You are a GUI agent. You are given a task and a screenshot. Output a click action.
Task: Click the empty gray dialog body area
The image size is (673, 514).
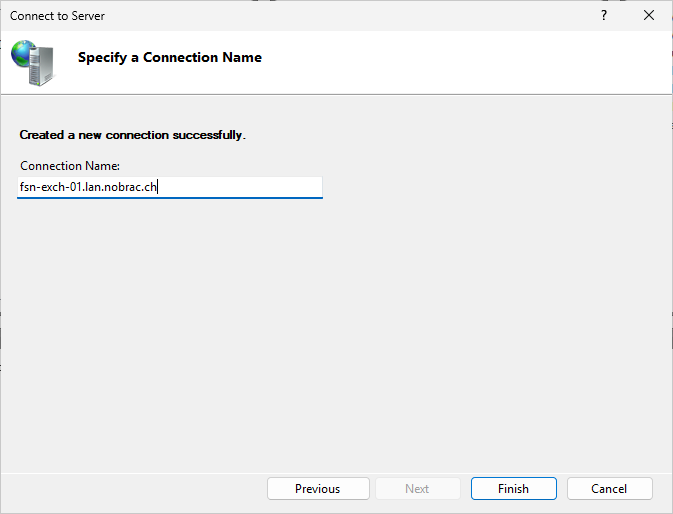pos(336,335)
